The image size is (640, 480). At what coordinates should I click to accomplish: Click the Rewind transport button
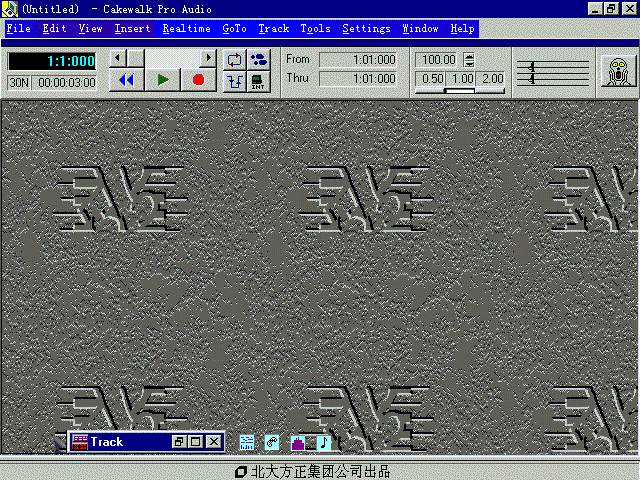coord(126,80)
